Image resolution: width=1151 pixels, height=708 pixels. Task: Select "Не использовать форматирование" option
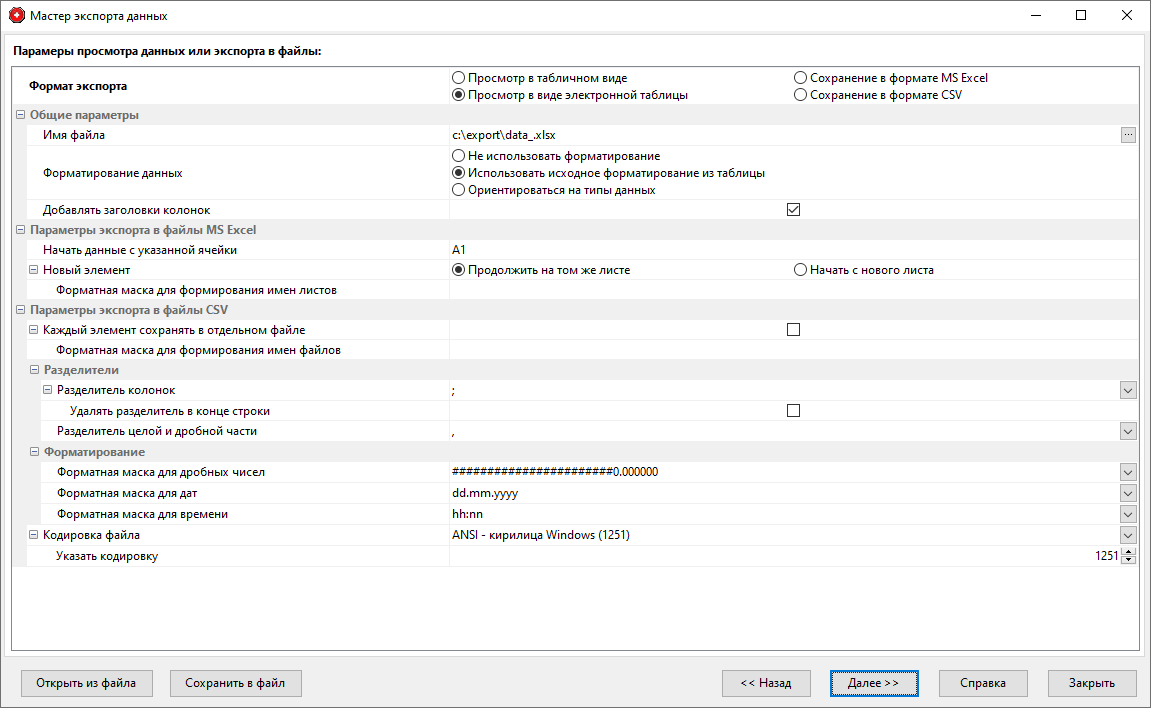coord(458,156)
